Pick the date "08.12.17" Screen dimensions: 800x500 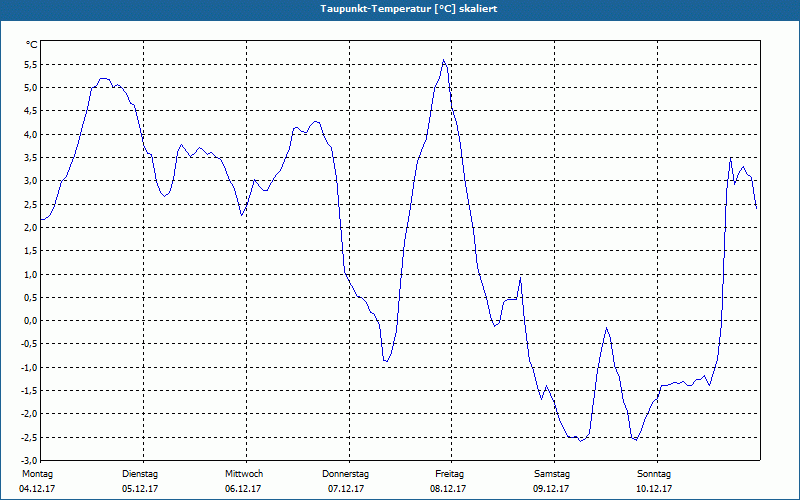448,489
